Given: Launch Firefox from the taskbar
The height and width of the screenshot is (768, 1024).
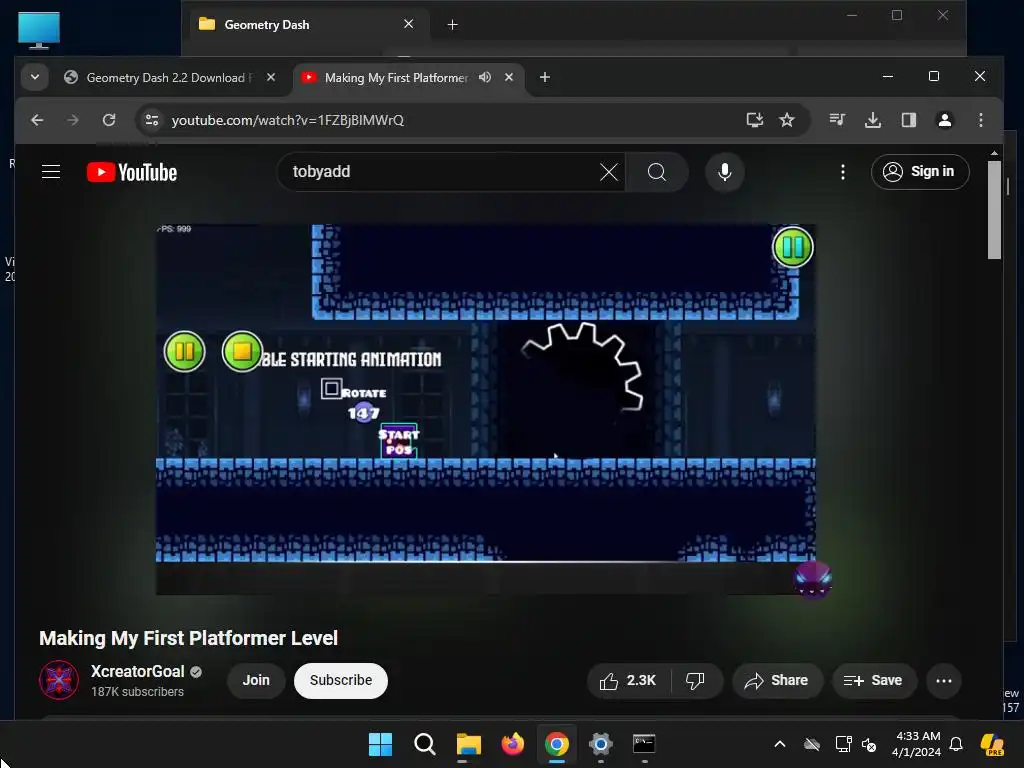Looking at the screenshot, I should point(513,744).
